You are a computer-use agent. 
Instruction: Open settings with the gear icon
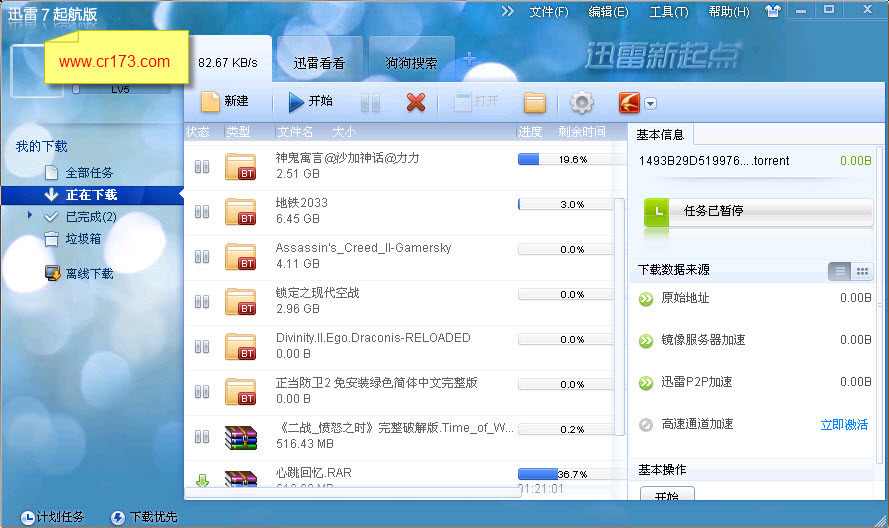coord(582,103)
